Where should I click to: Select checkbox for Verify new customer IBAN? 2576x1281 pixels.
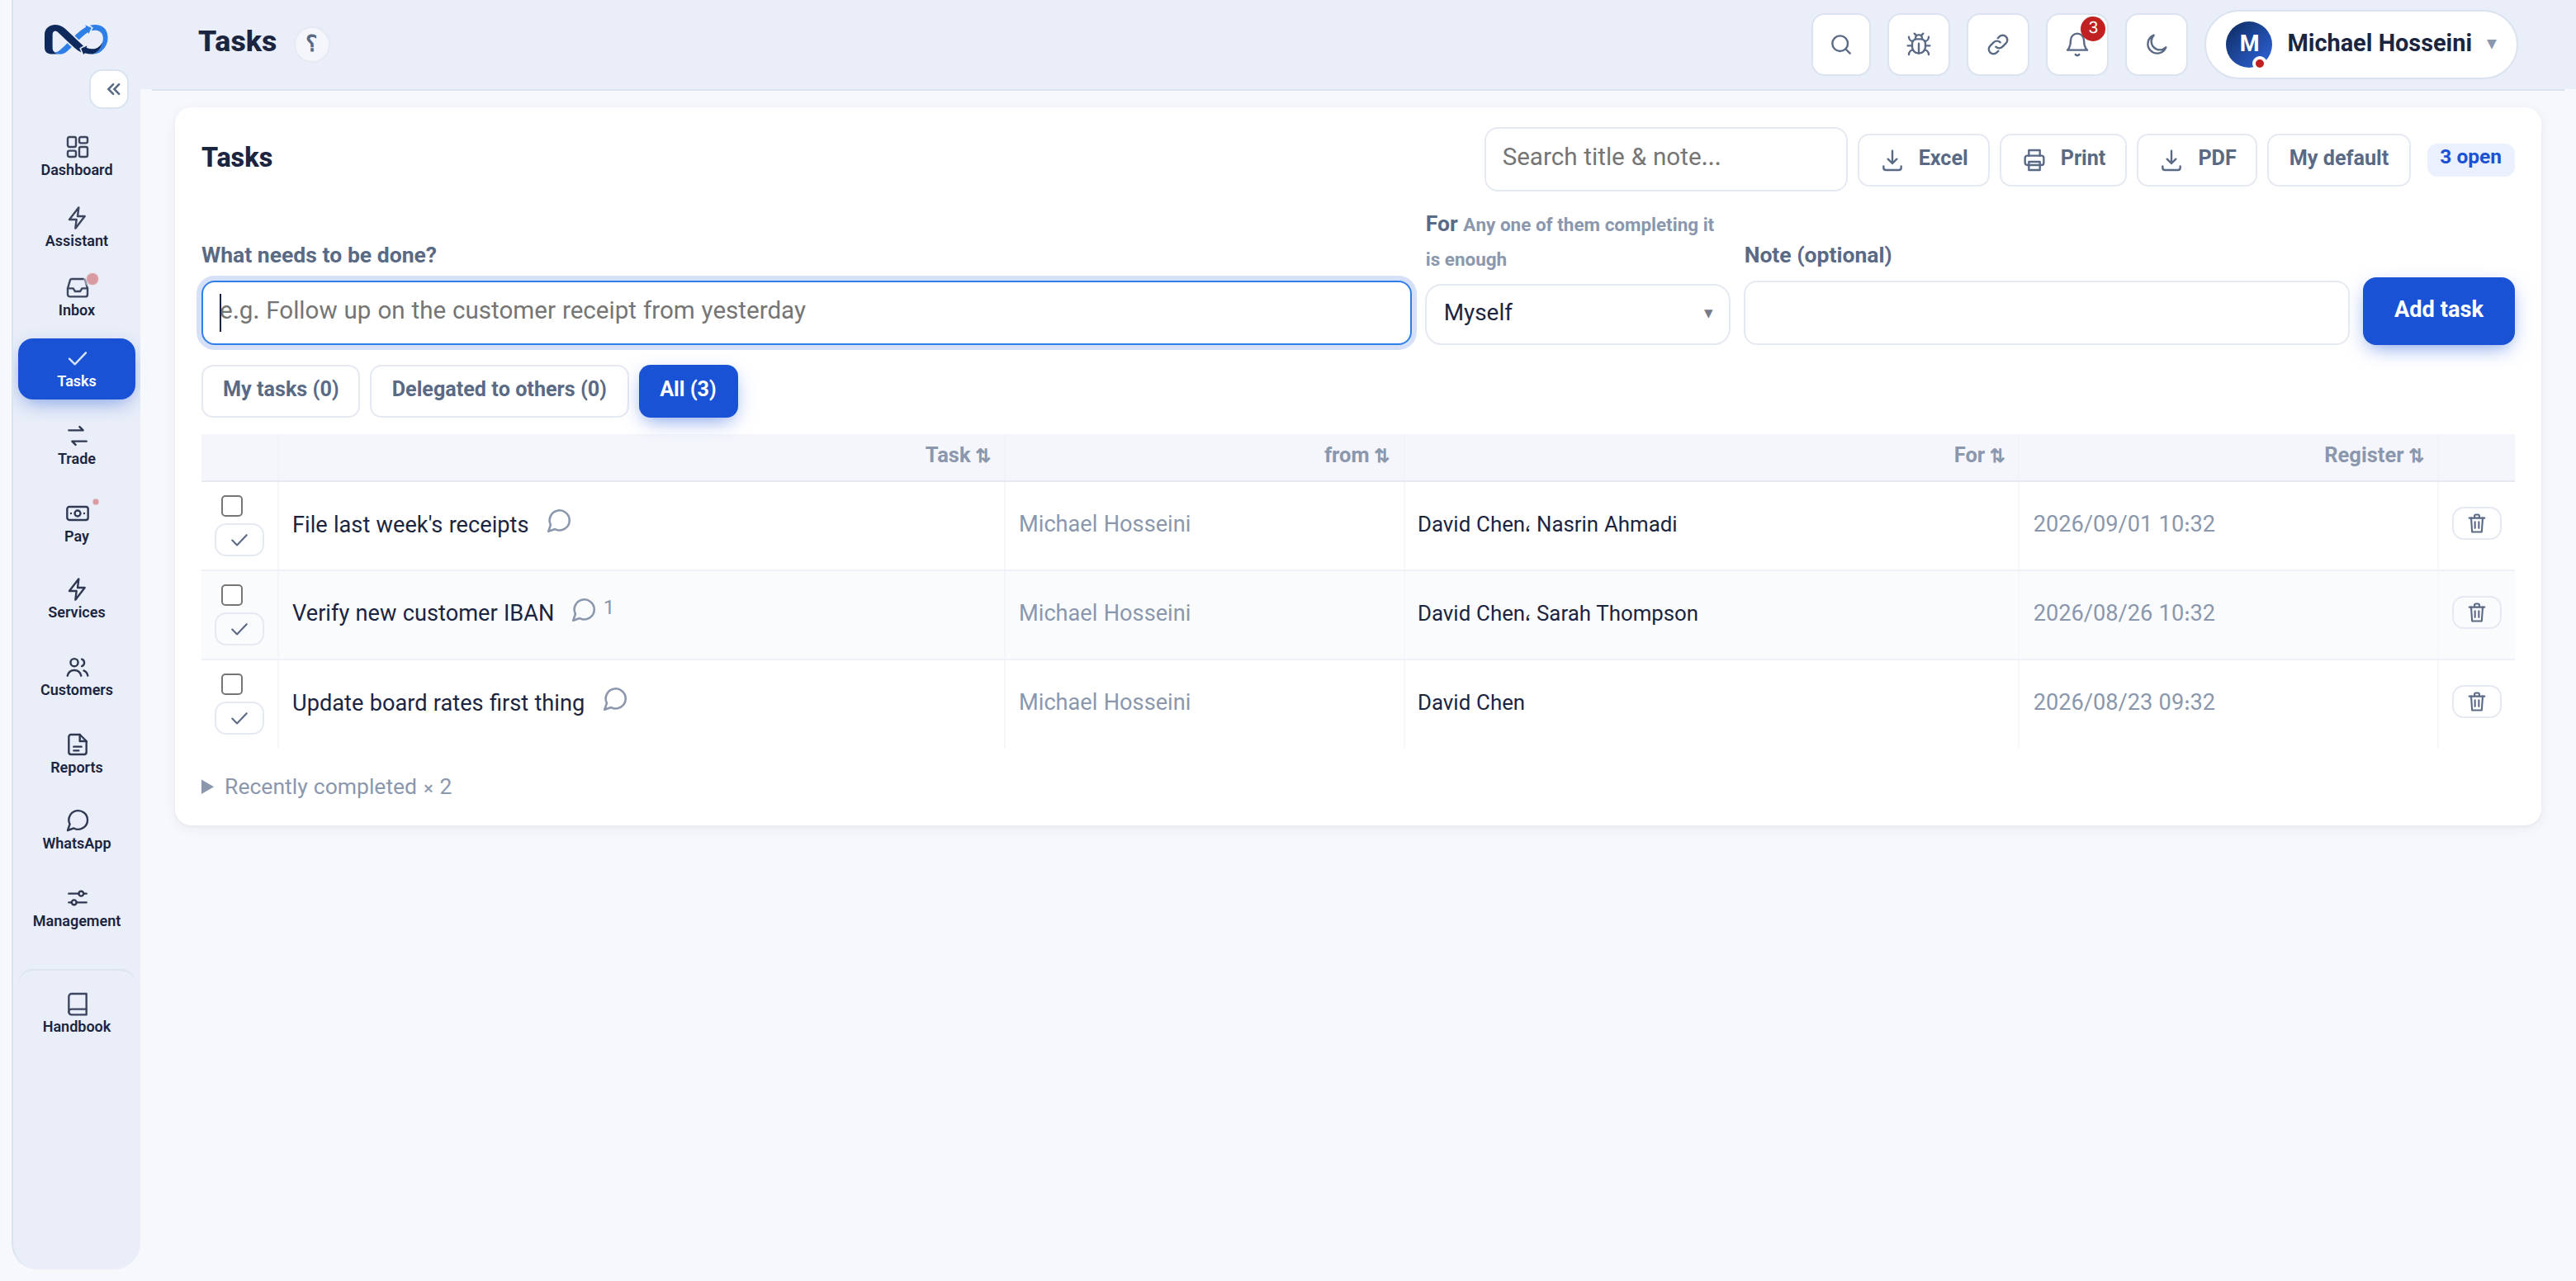232,595
